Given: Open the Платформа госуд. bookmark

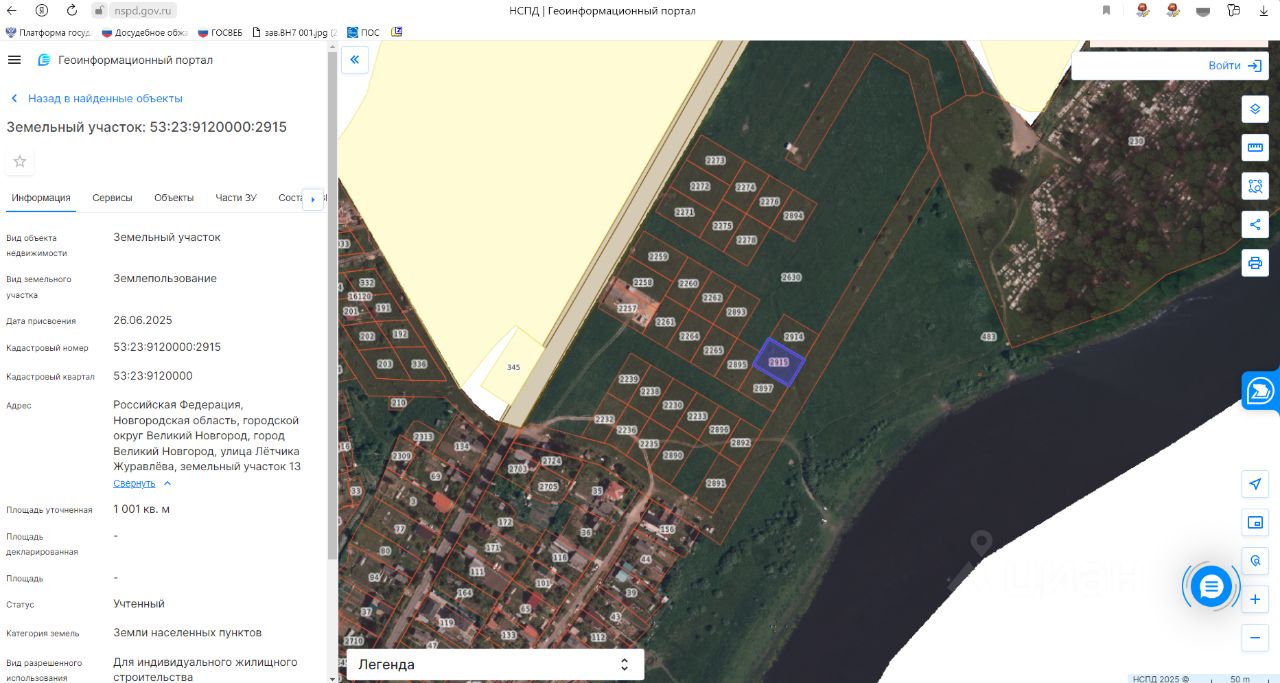Looking at the screenshot, I should pyautogui.click(x=48, y=32).
